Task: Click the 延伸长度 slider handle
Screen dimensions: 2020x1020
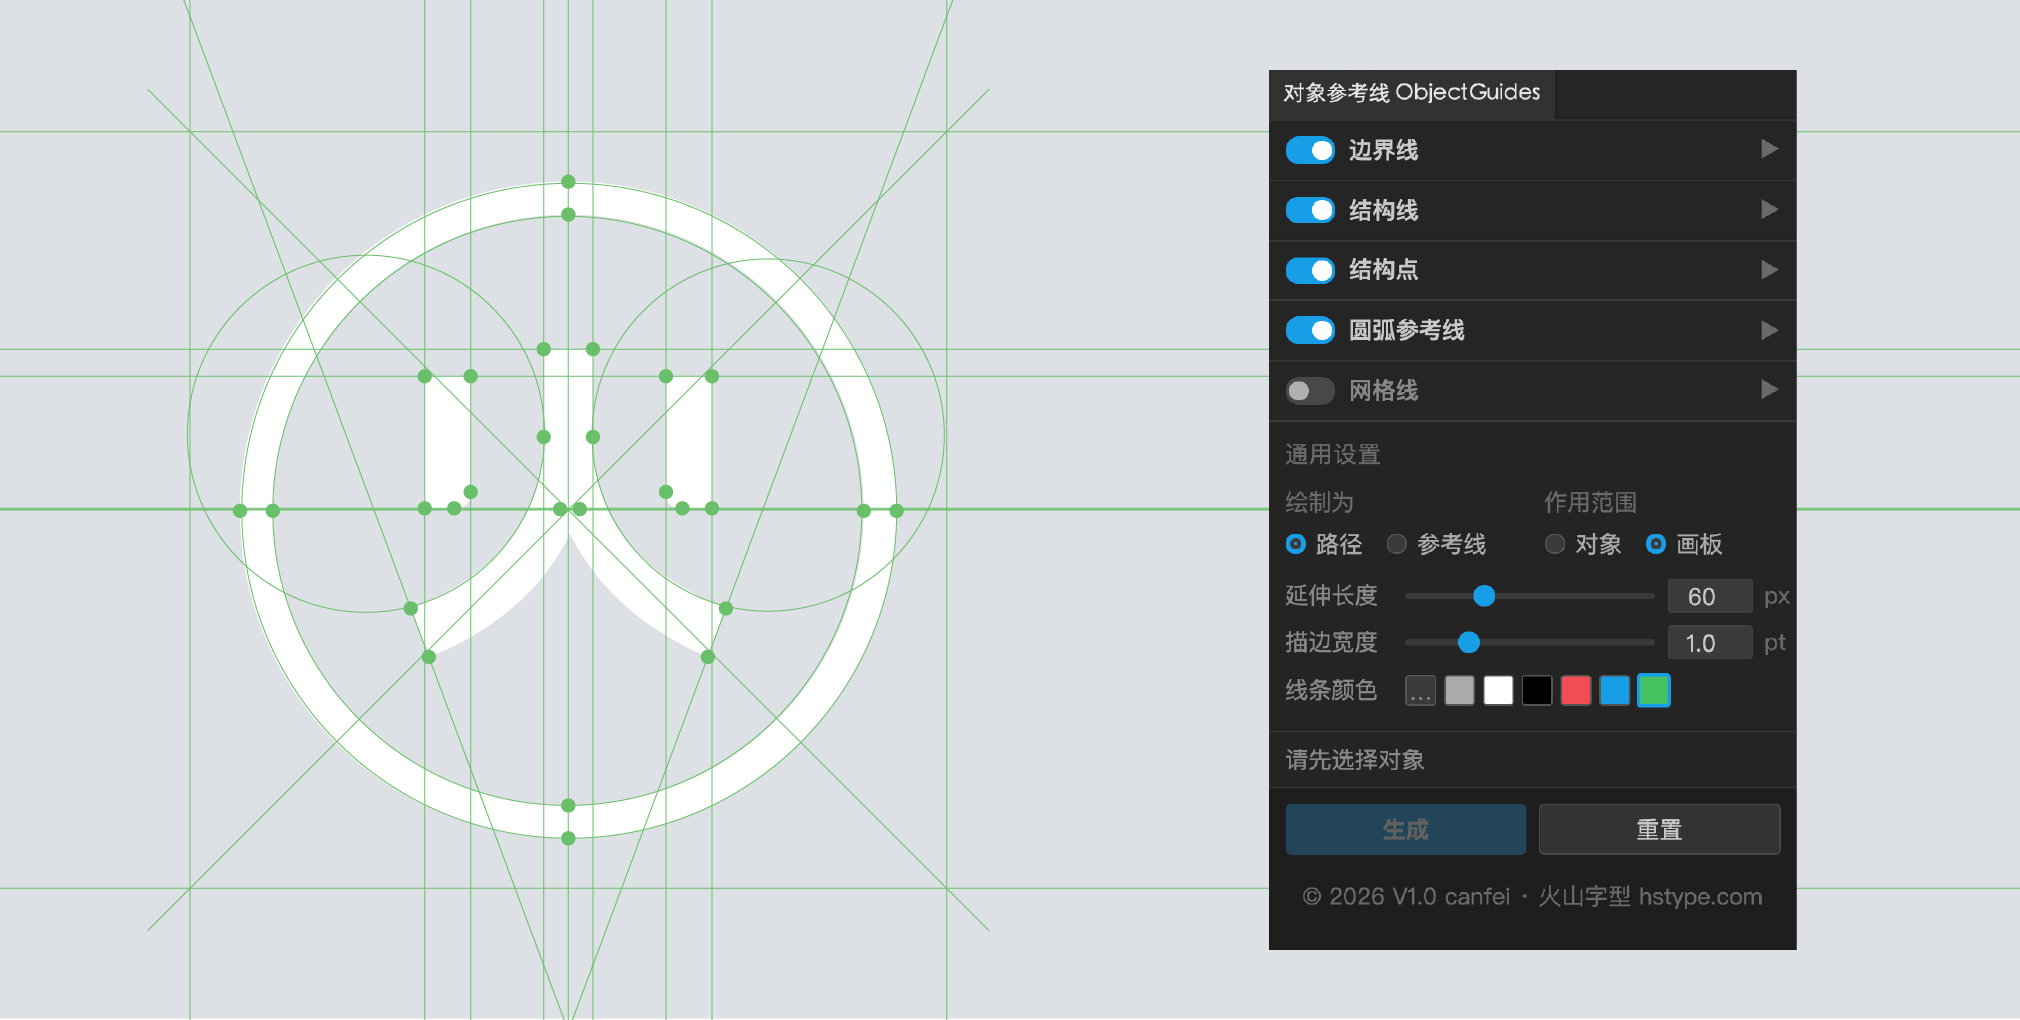Action: (x=1484, y=596)
